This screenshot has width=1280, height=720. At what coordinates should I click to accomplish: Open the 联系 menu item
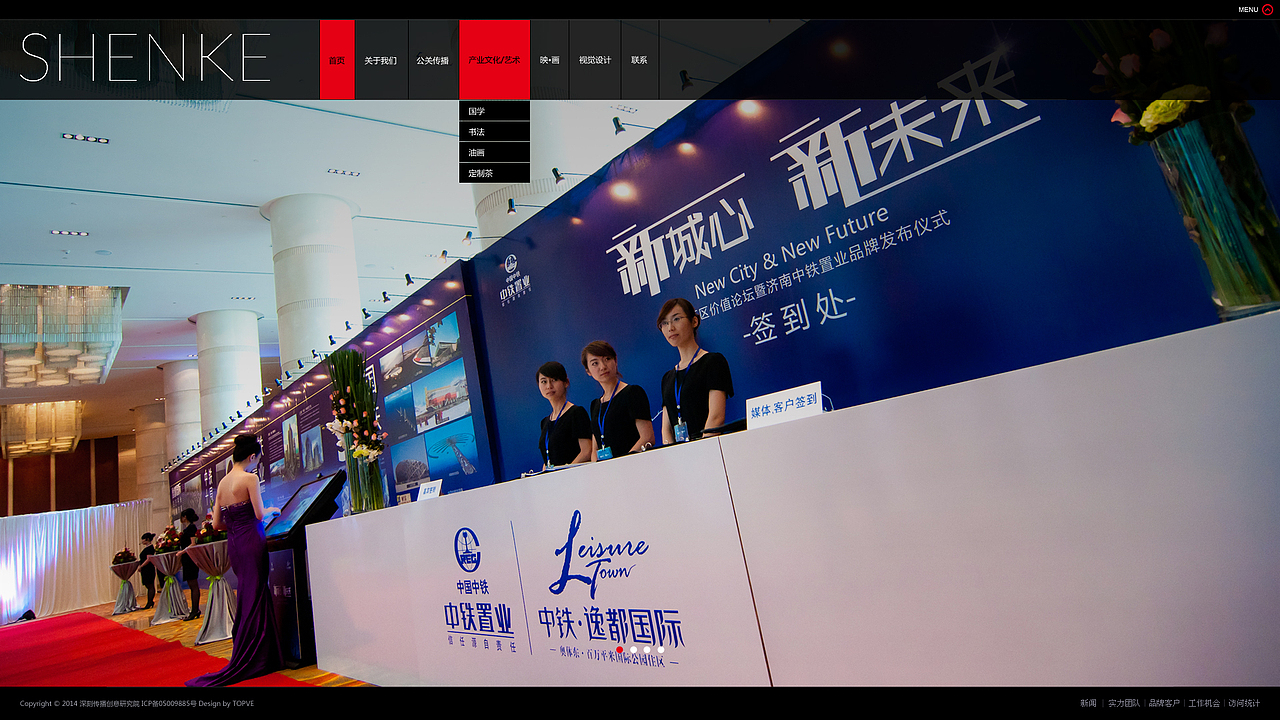click(640, 60)
